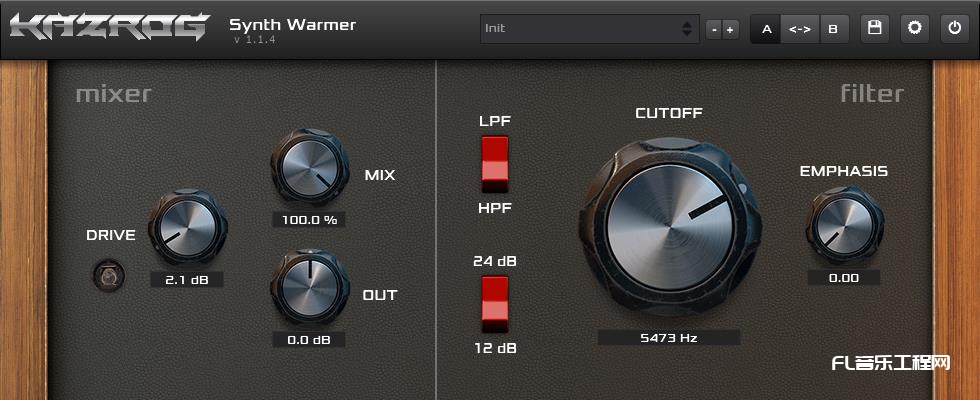Click the 0.00 emphasis value field
The width and height of the screenshot is (980, 400).
coord(844,278)
